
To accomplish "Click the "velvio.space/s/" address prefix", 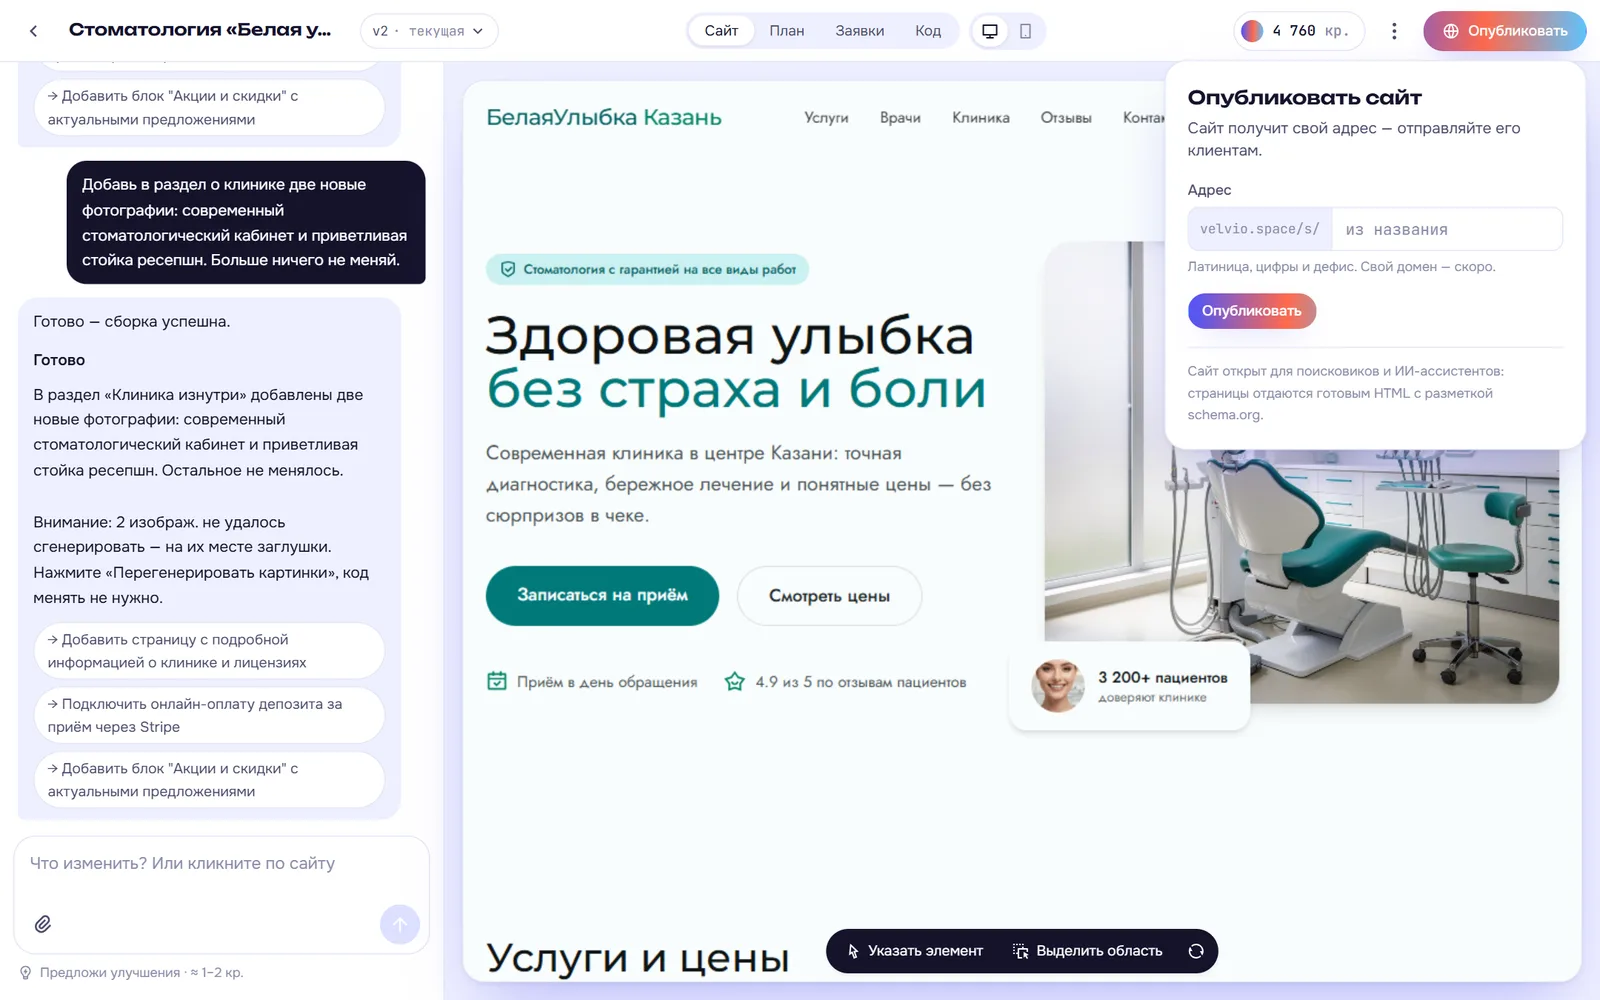I will click(1260, 229).
